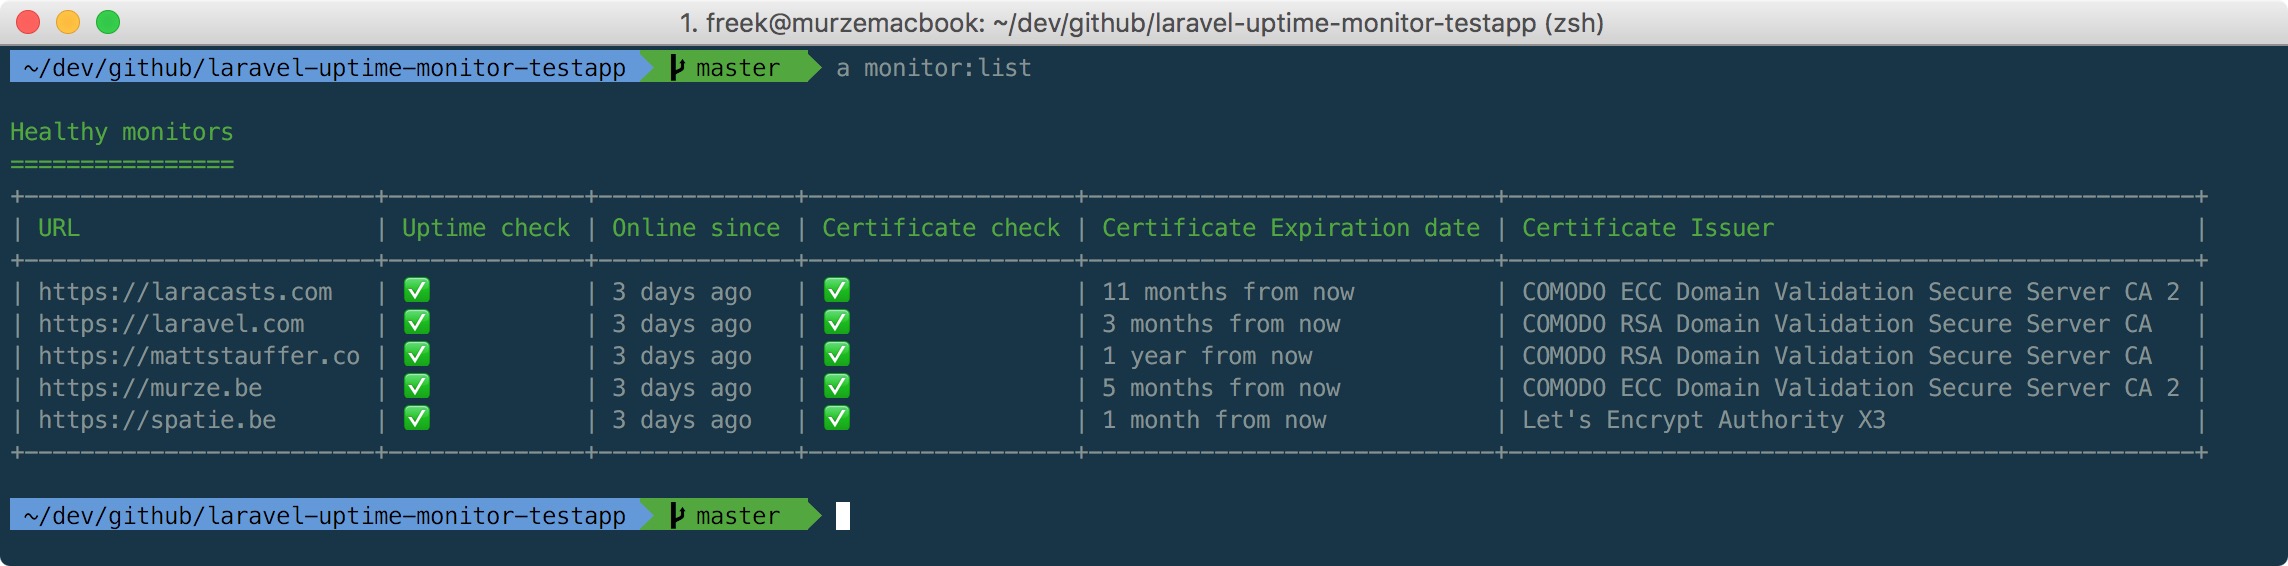2288x566 pixels.
Task: Click the terminal cursor at the bottom prompt
Action: pos(843,516)
